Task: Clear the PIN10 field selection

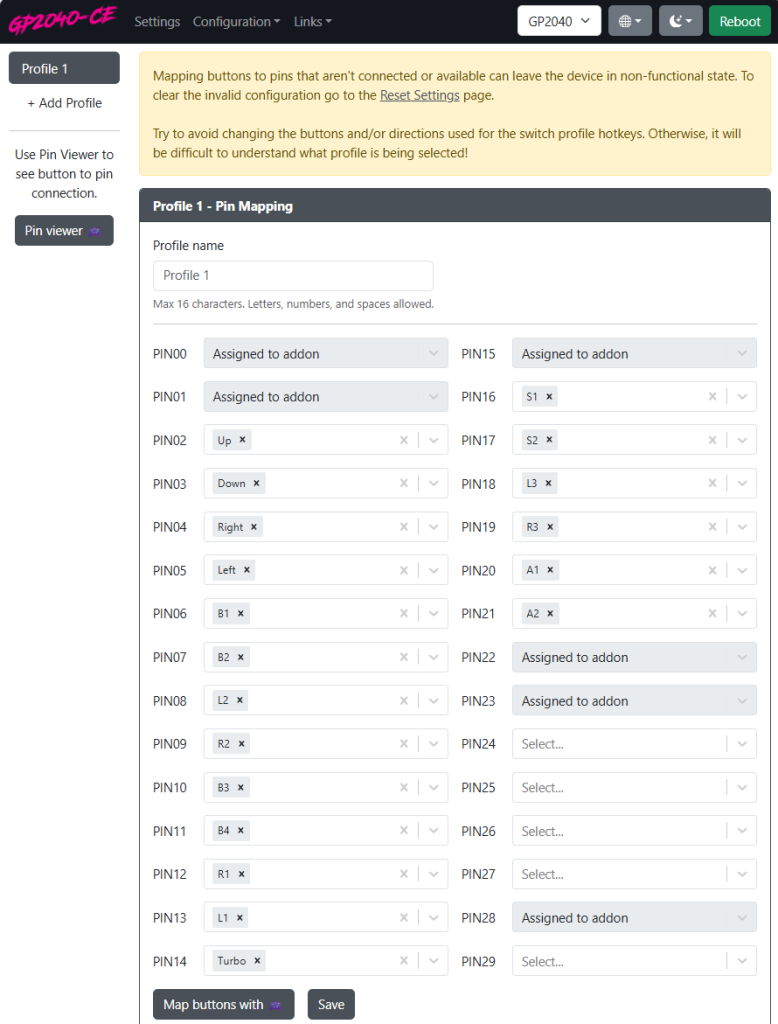Action: [x=404, y=788]
